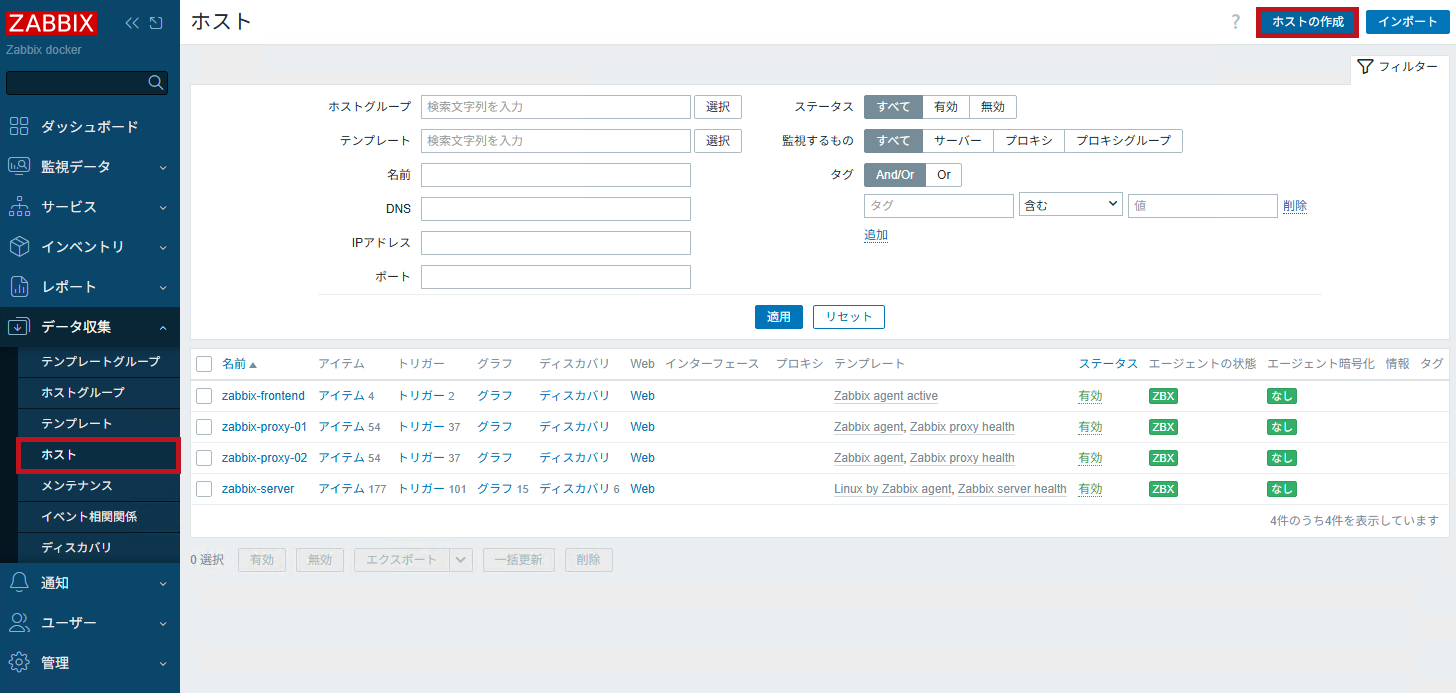The image size is (1456, 693).
Task: Open the zabbix-server host link
Action: 258,489
